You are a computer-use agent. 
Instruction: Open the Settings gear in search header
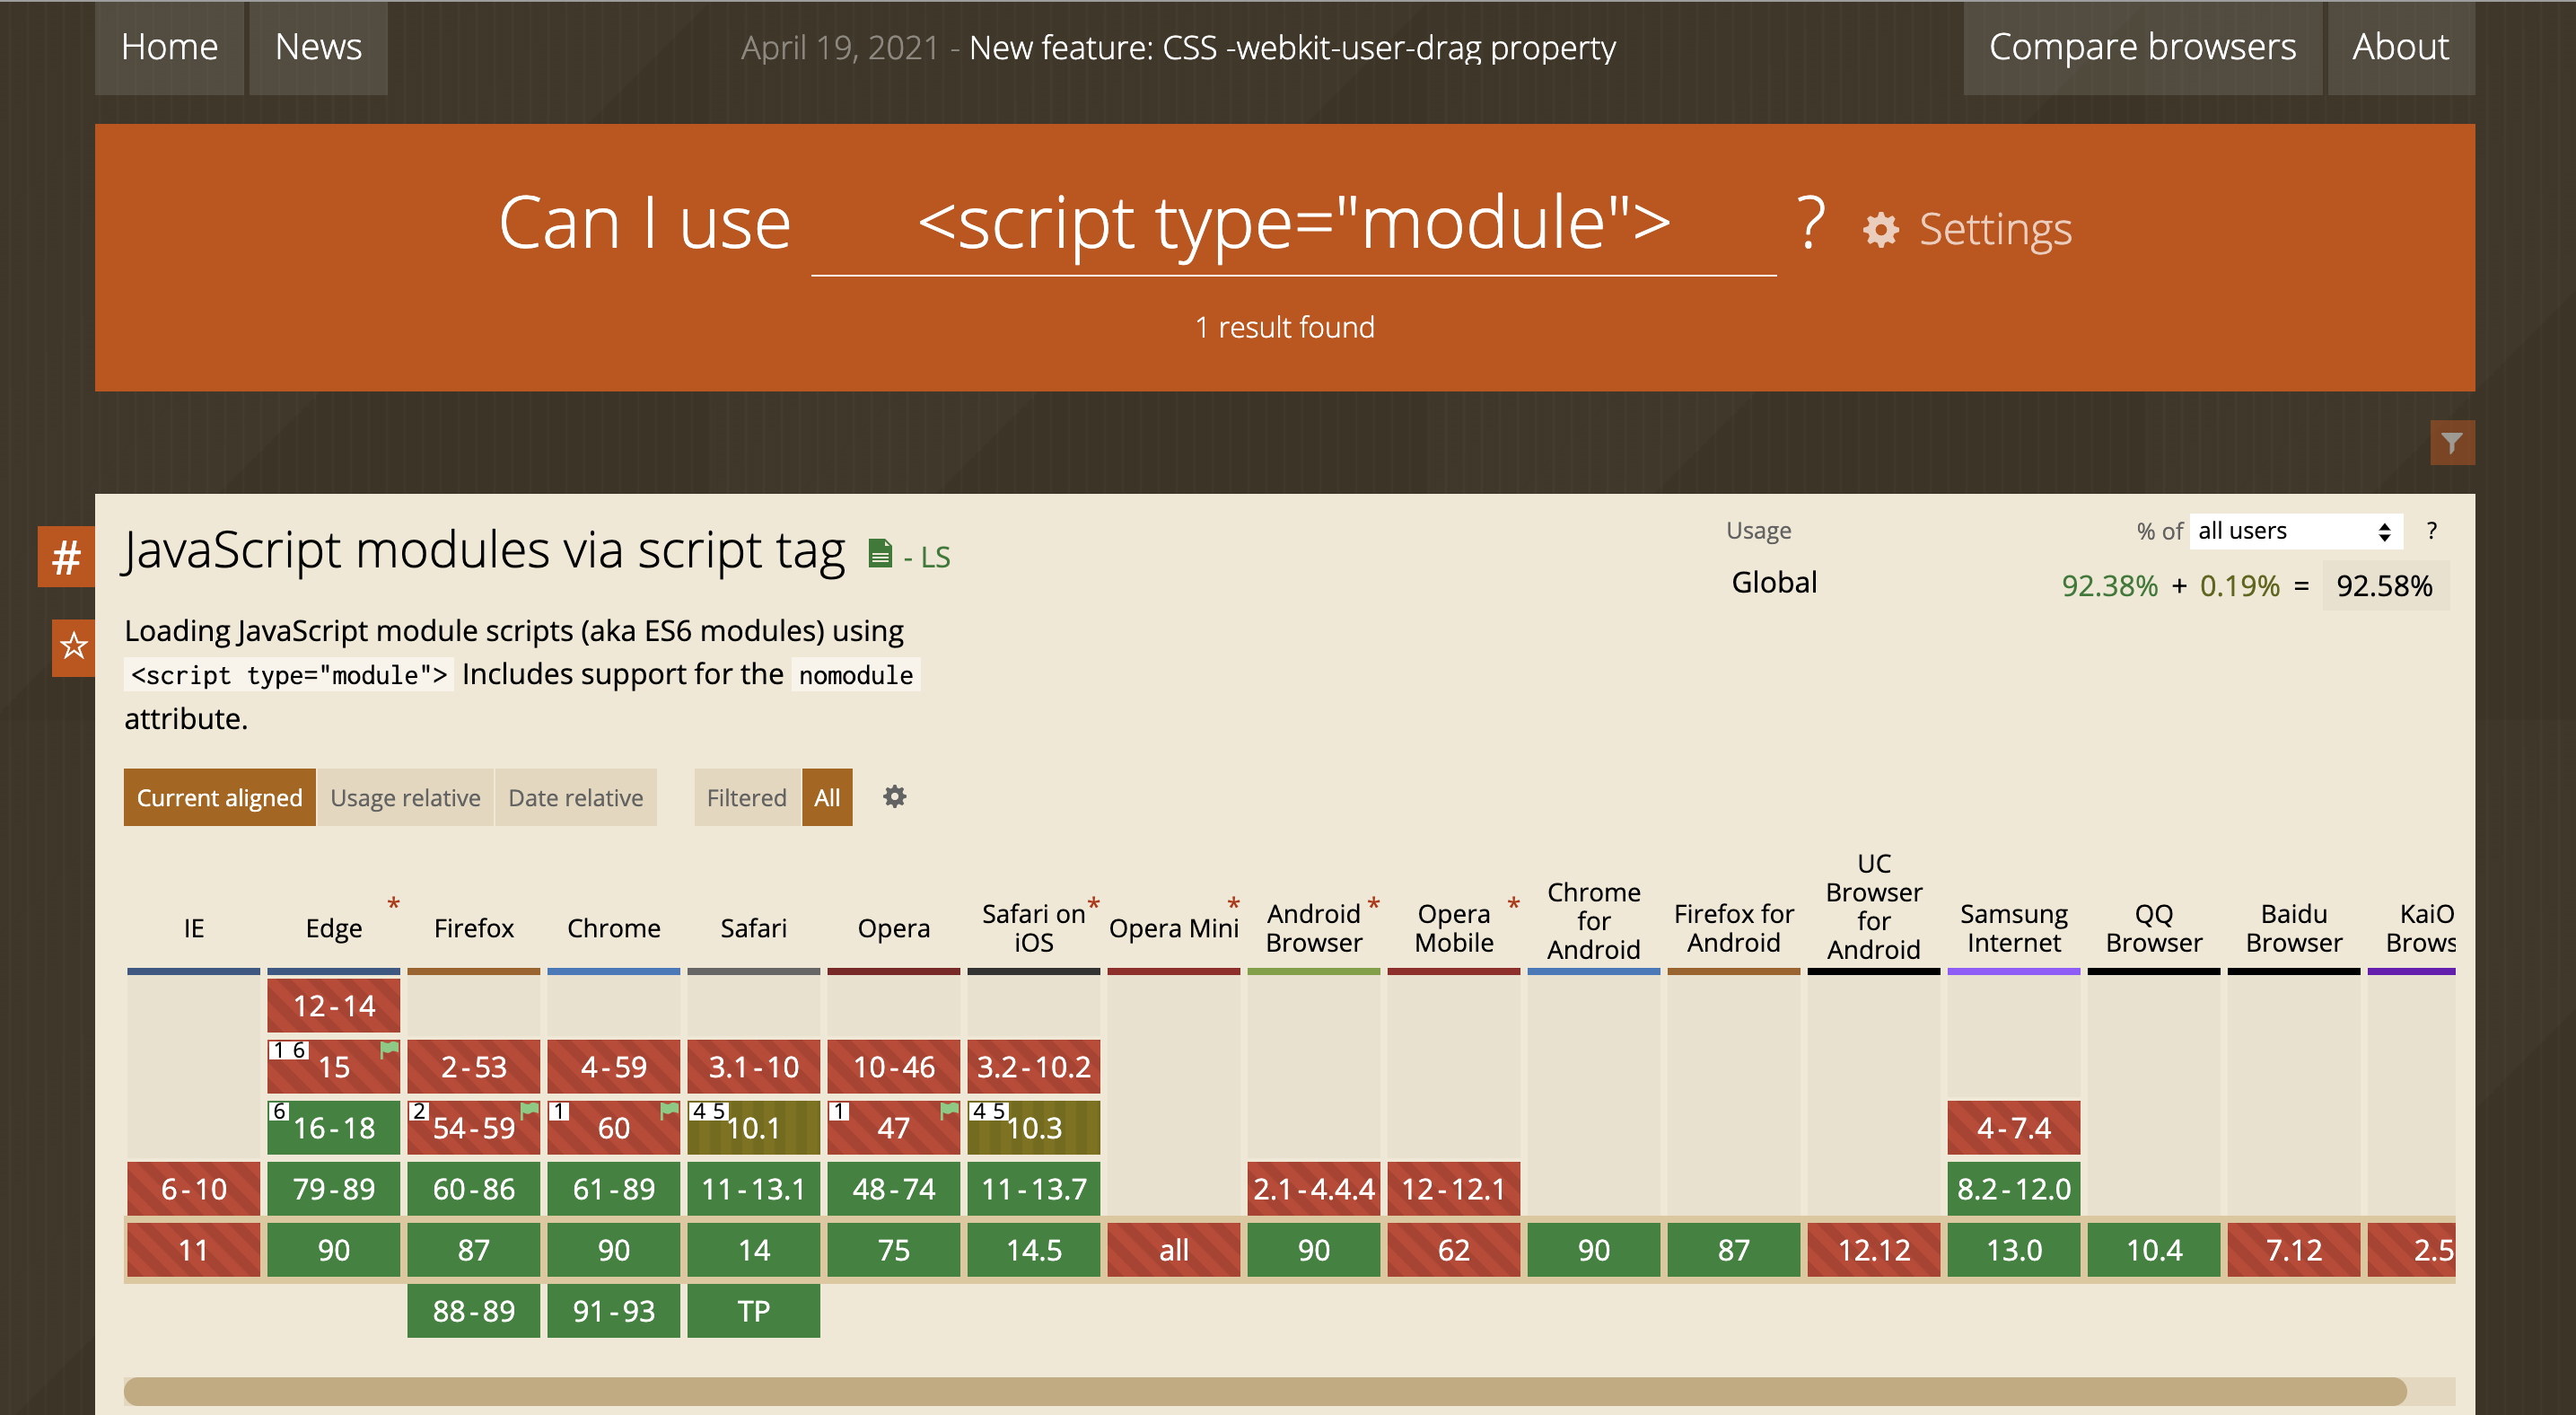[1880, 230]
